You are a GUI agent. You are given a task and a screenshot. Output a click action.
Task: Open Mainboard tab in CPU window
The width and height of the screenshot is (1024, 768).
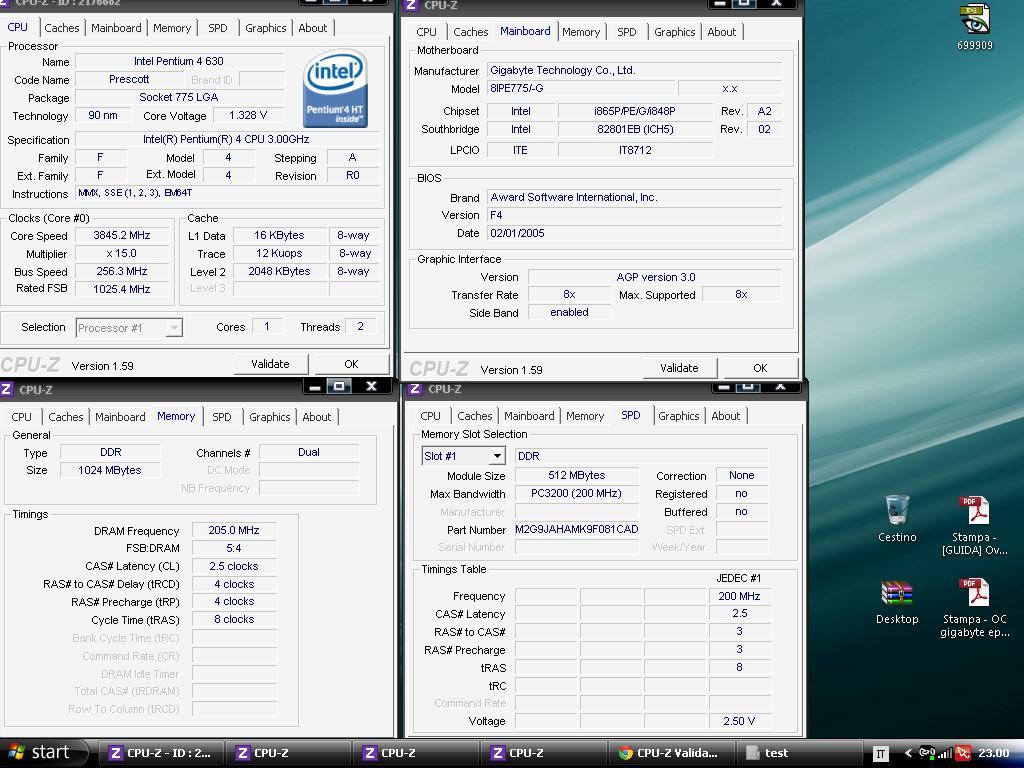pos(116,28)
